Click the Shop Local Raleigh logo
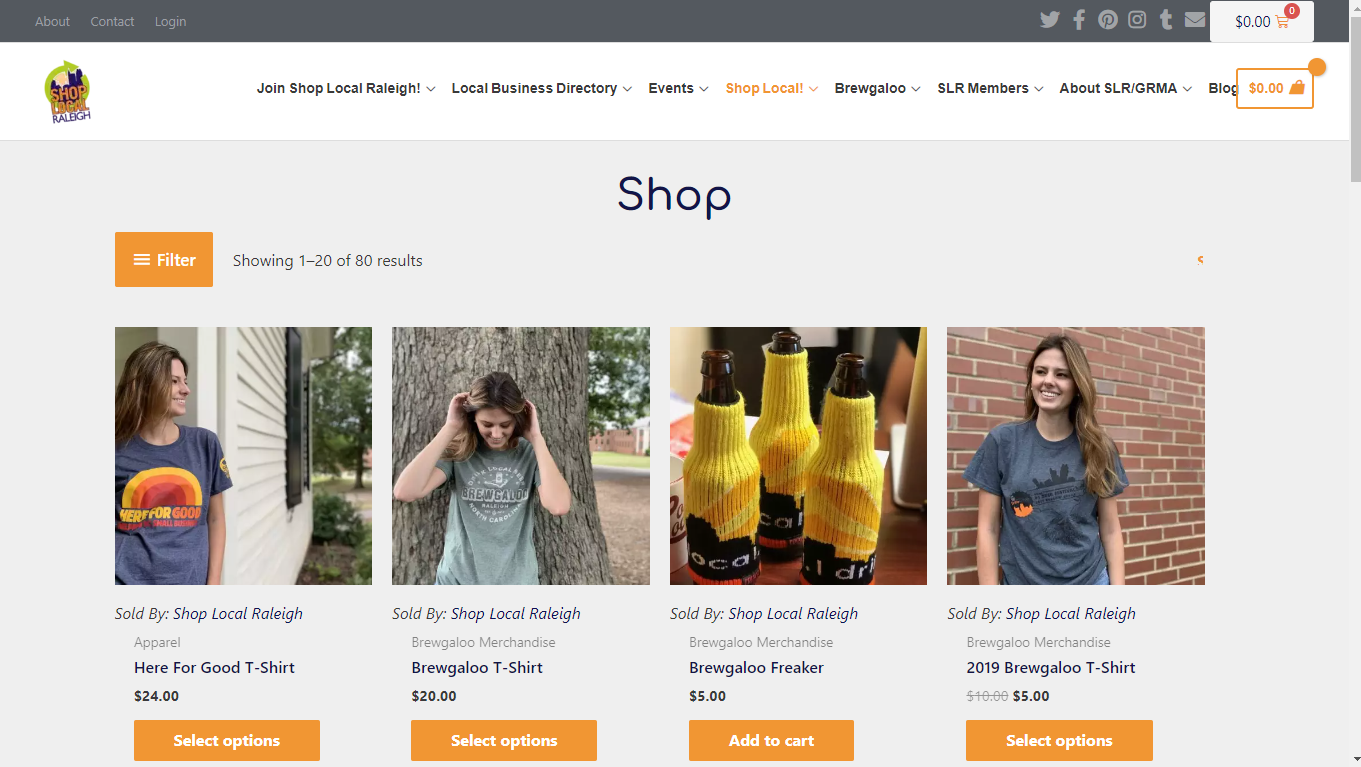This screenshot has width=1361, height=767. pos(68,91)
